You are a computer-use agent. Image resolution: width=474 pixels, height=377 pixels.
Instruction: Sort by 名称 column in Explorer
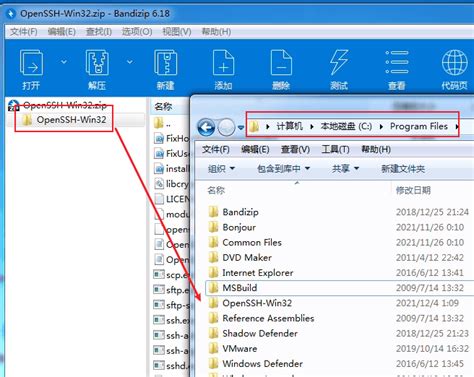(216, 190)
